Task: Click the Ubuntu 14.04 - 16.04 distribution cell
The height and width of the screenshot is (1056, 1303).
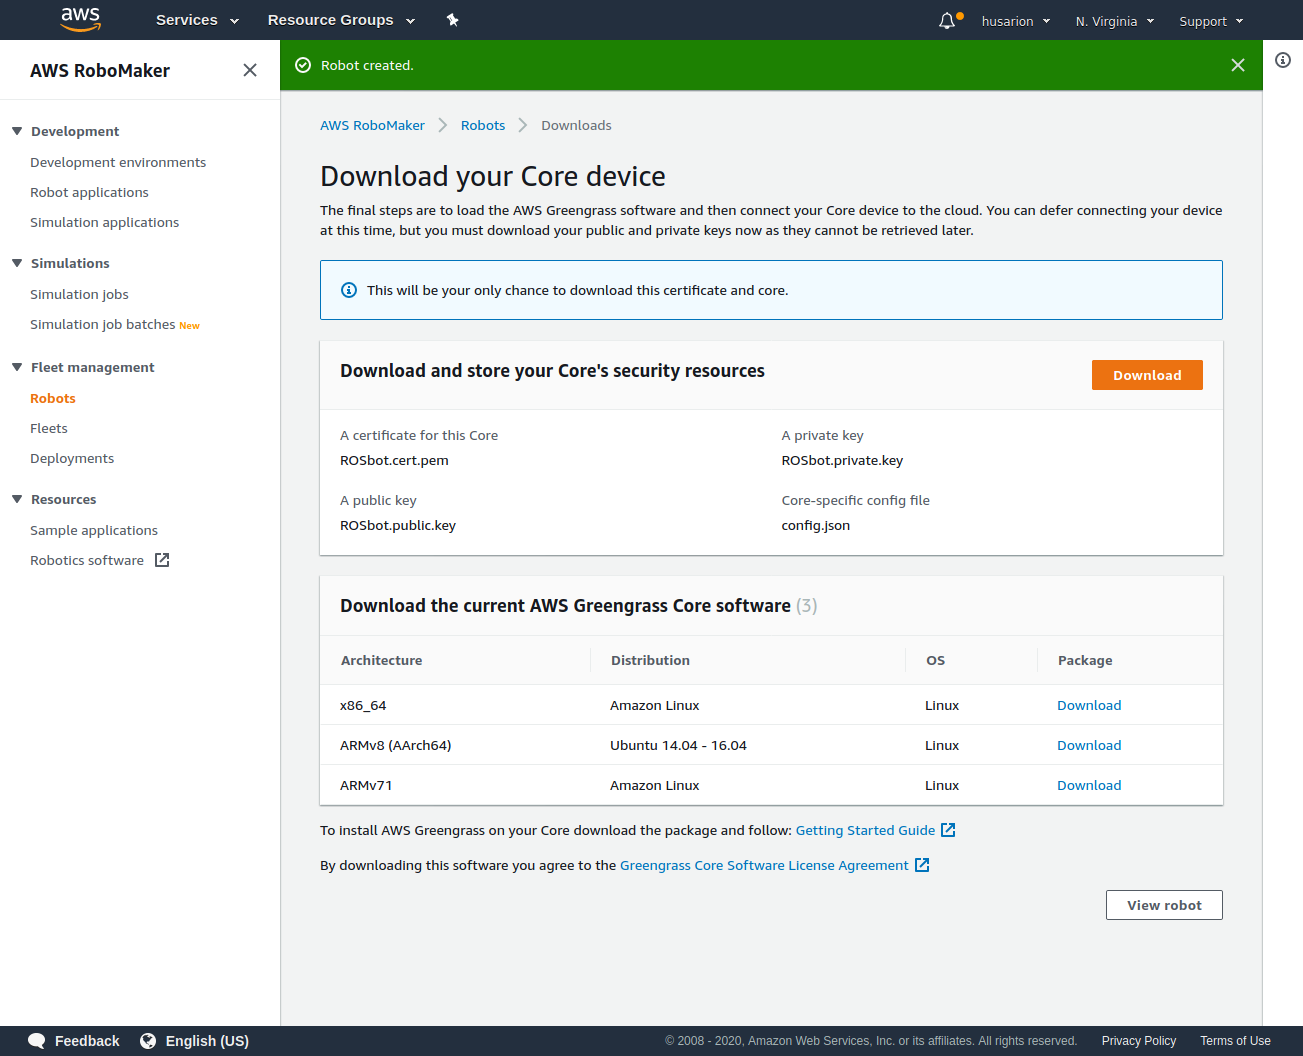Action: tap(678, 745)
